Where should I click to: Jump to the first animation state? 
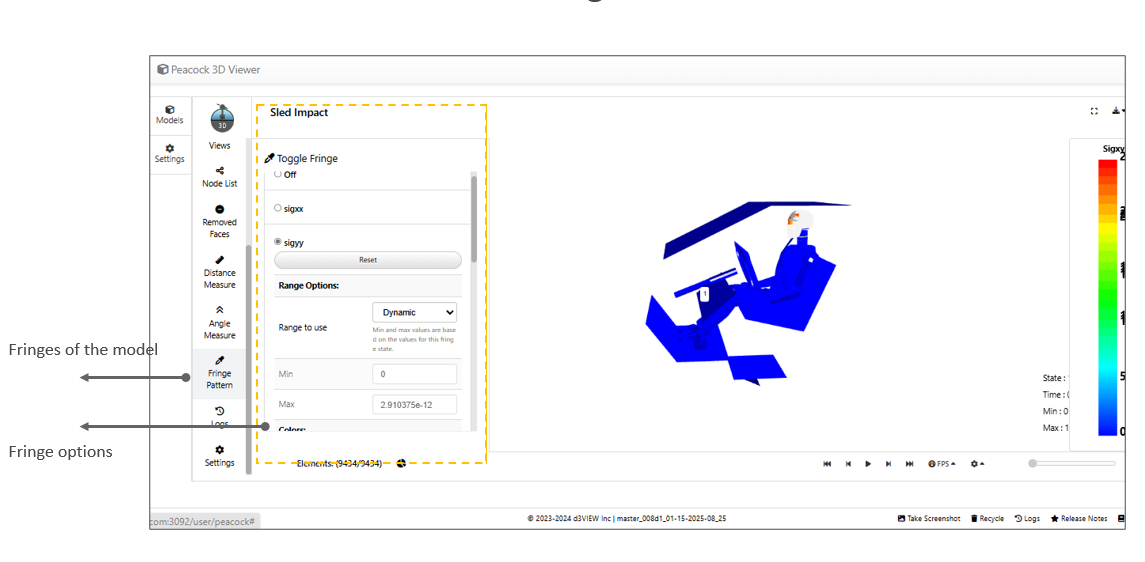point(827,463)
